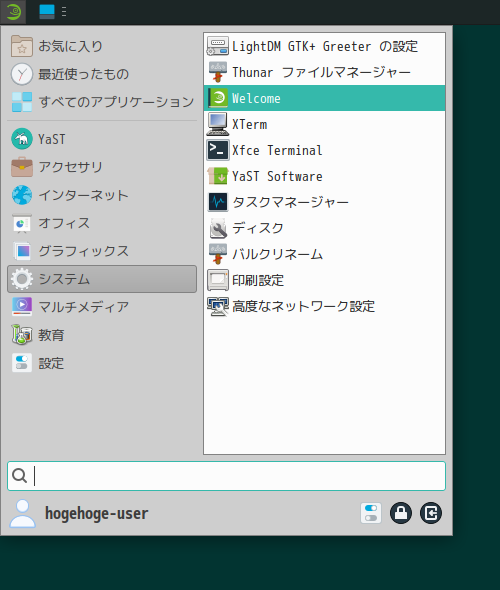Select 最近使ったもの recently used category
Screen dimensions: 500x590
coord(102,74)
